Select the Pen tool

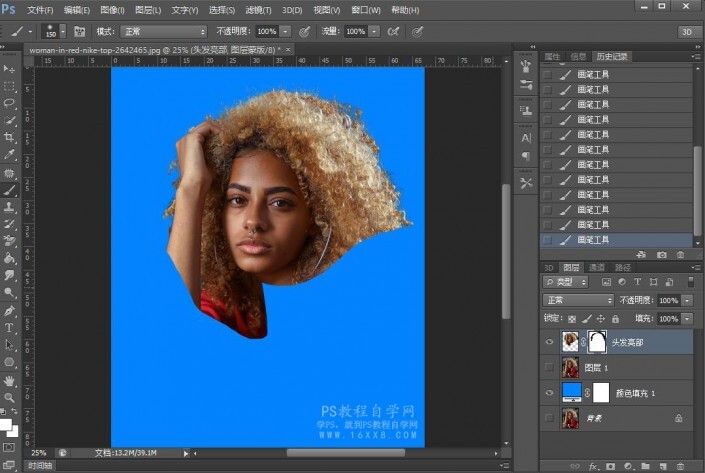[9, 310]
